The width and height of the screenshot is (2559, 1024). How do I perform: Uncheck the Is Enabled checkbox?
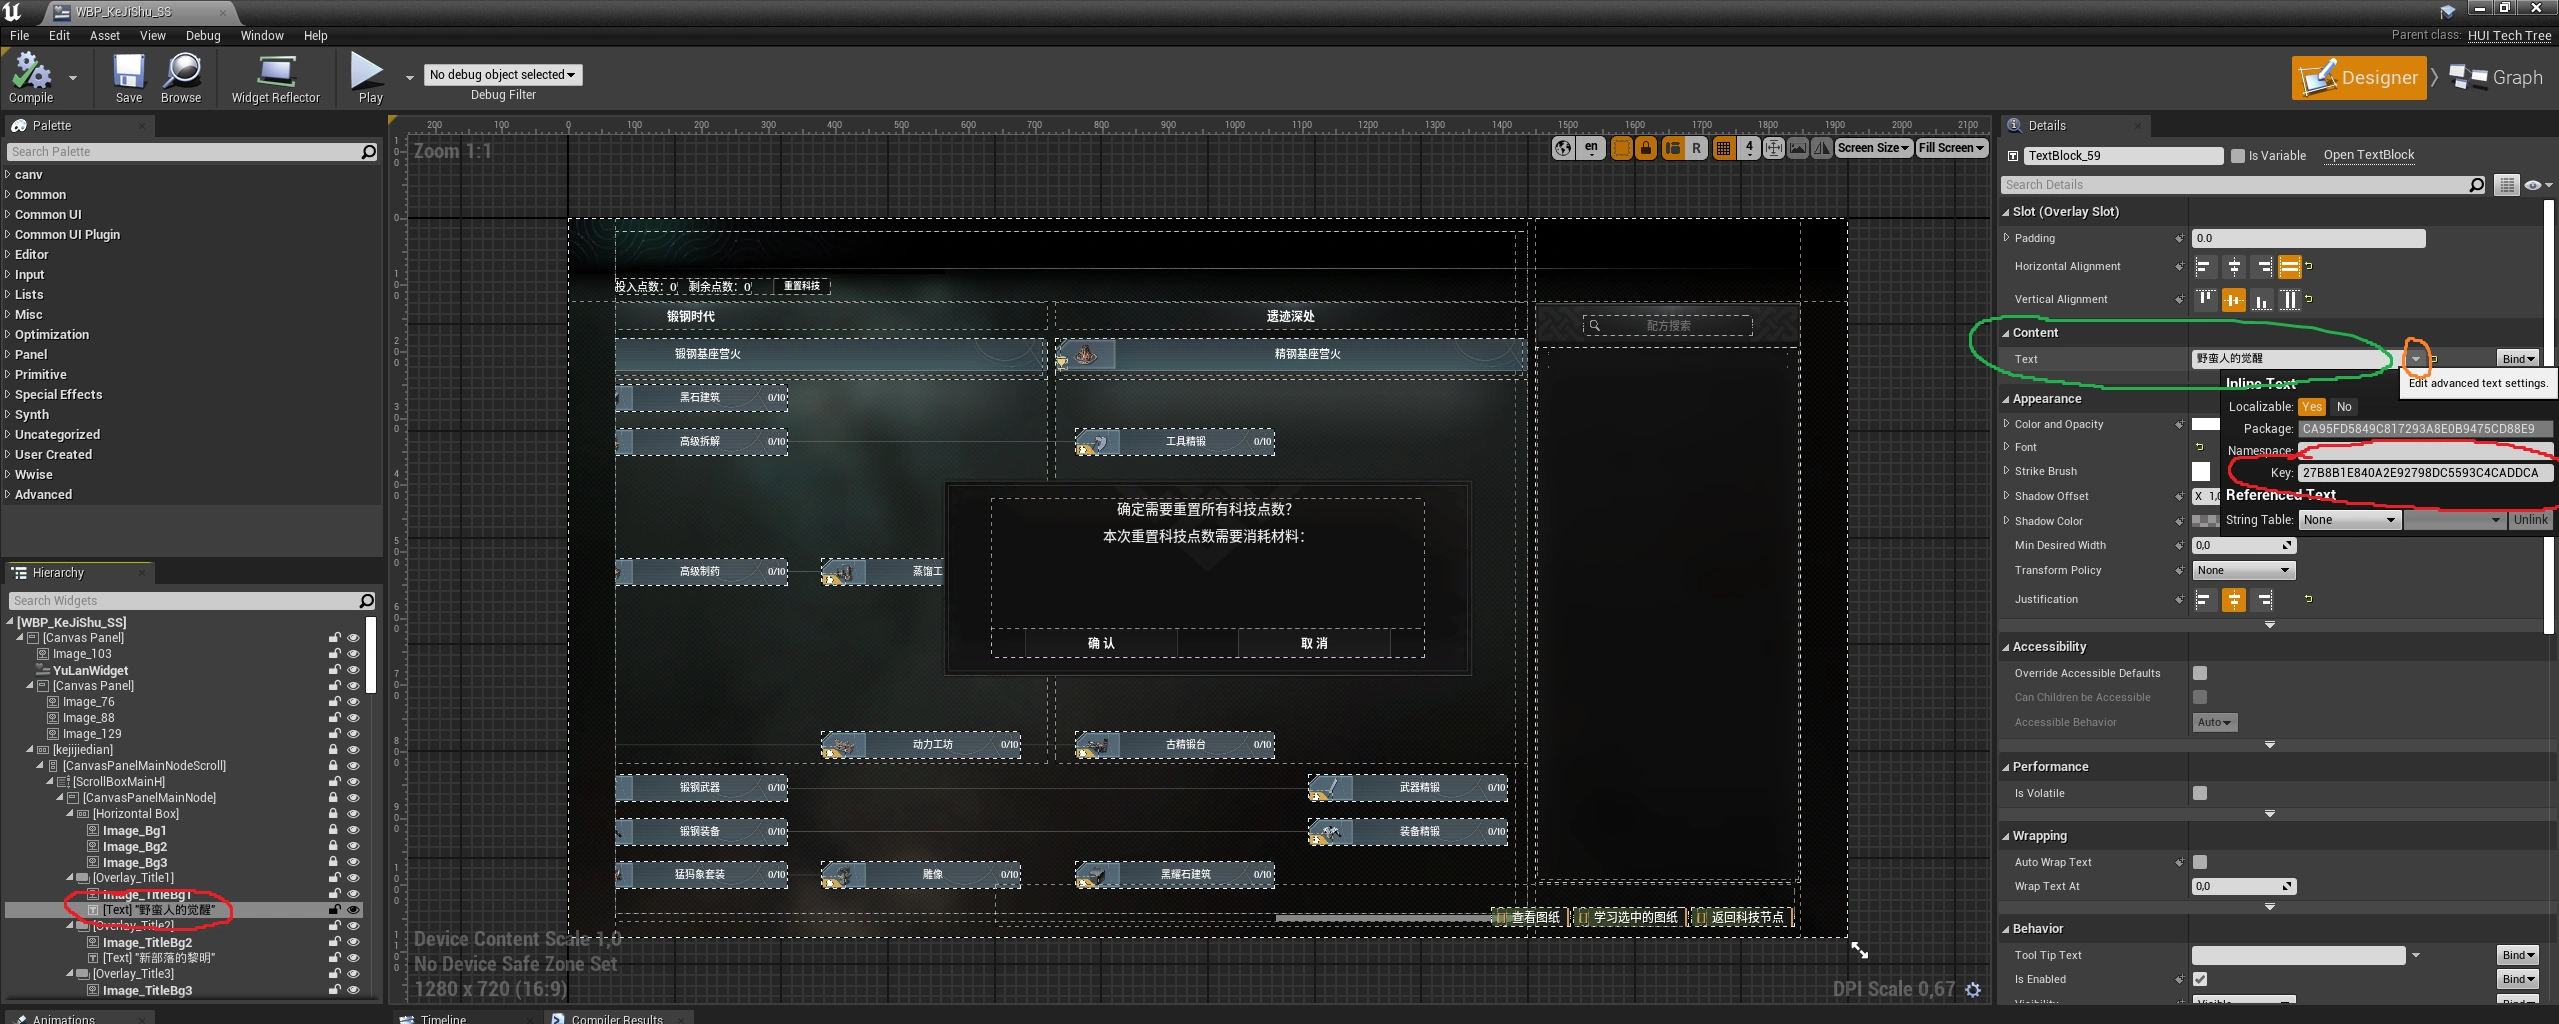tap(2200, 979)
